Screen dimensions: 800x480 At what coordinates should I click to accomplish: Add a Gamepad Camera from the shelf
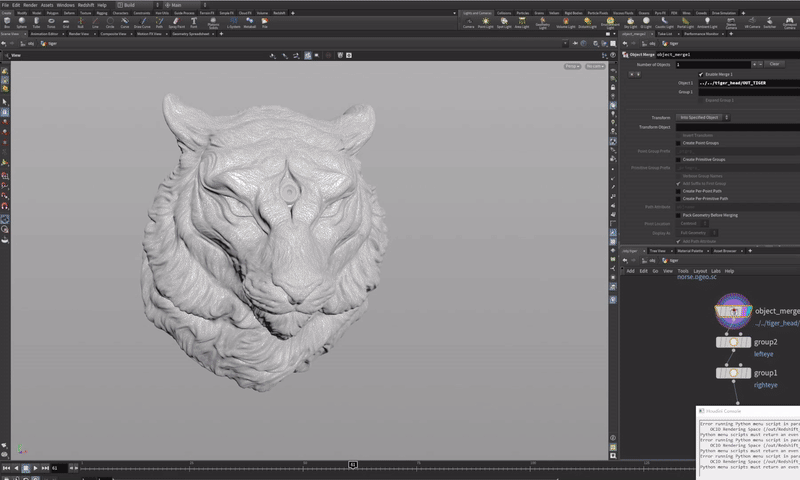[789, 22]
